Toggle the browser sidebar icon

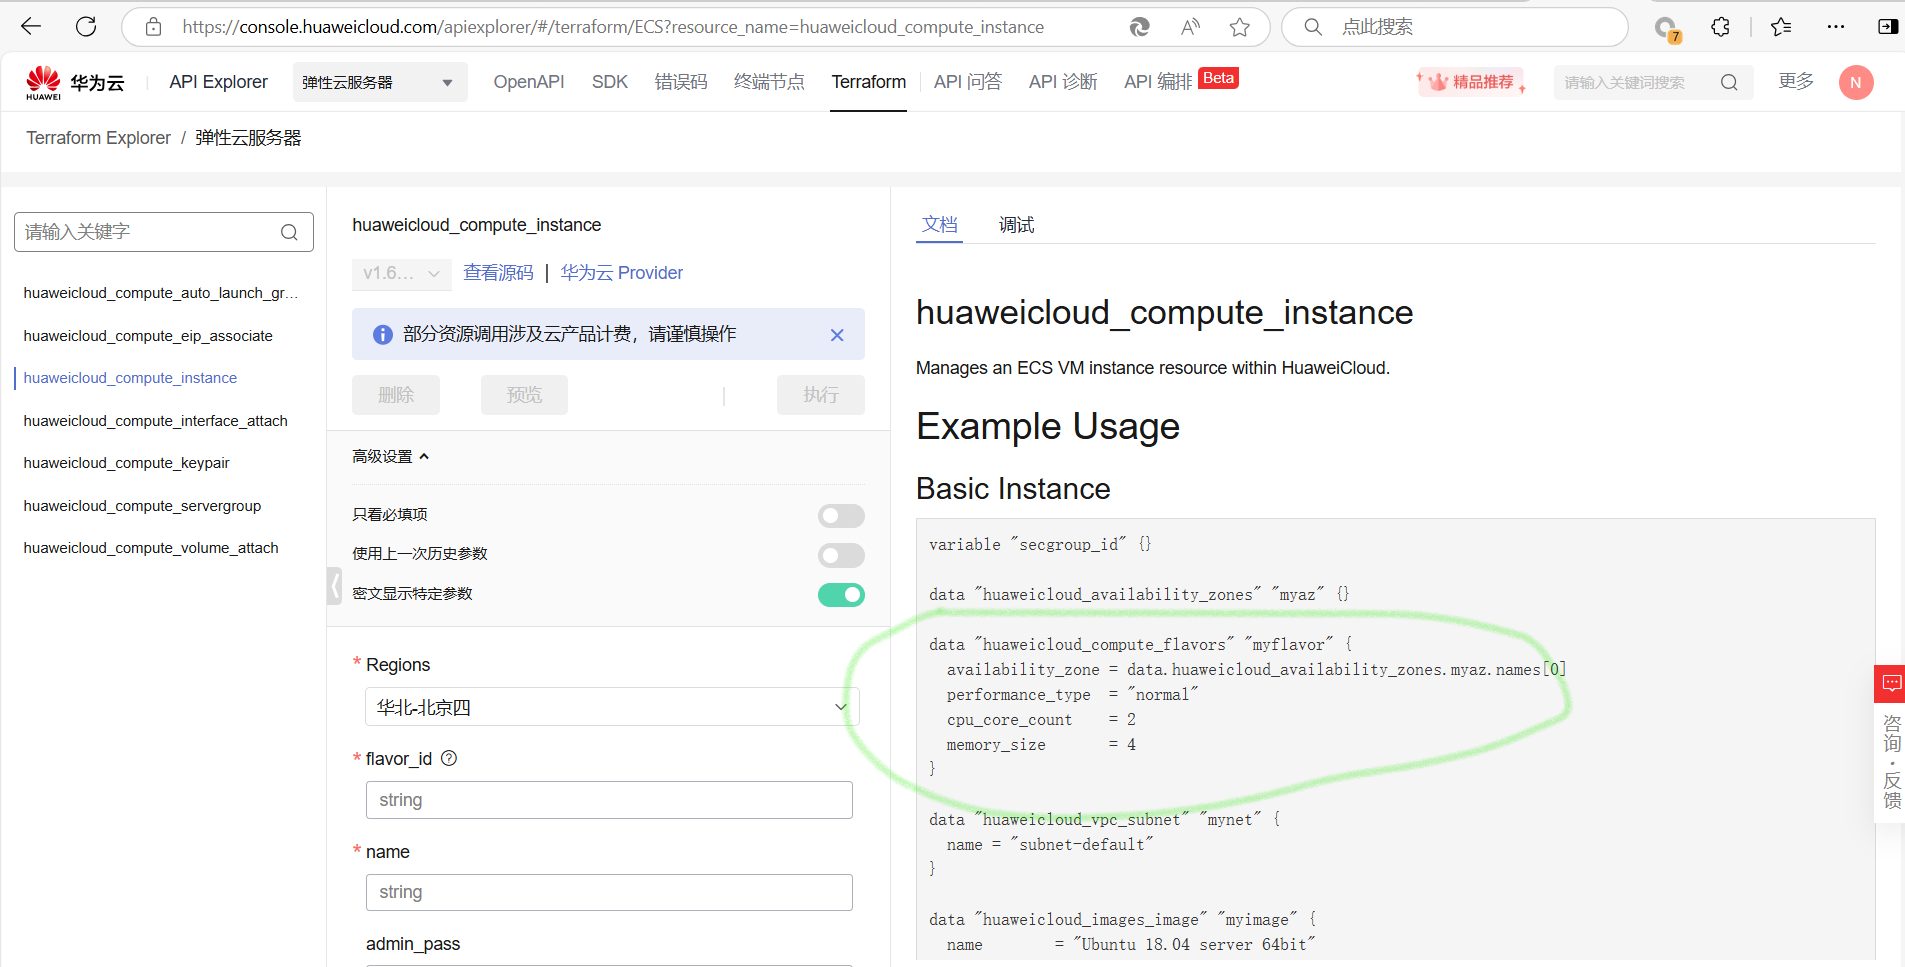tap(1888, 27)
